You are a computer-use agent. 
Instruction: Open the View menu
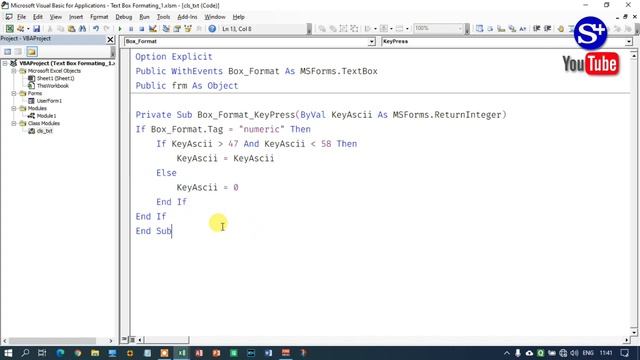click(x=56, y=17)
